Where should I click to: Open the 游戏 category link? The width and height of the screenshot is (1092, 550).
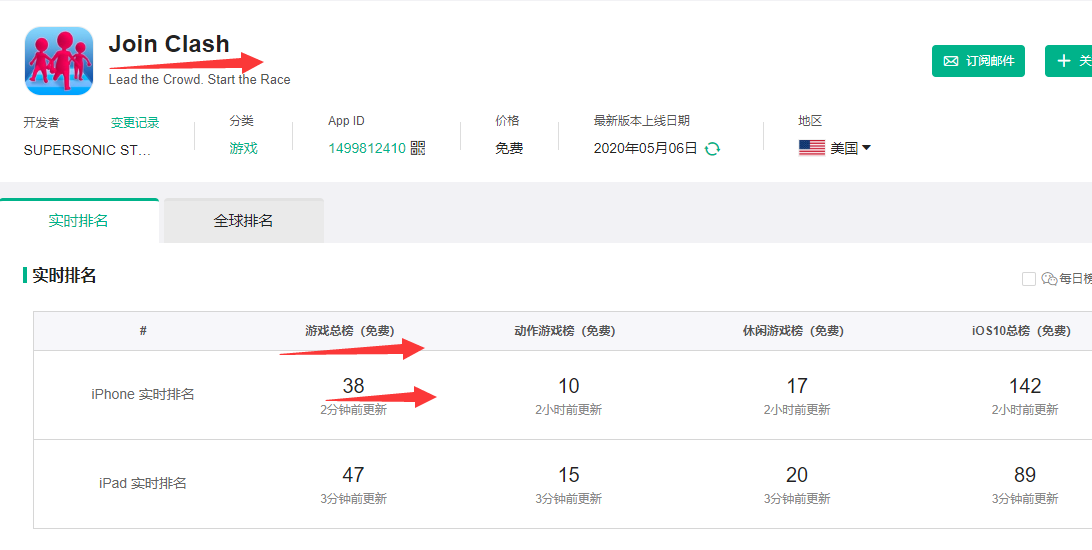[x=243, y=148]
